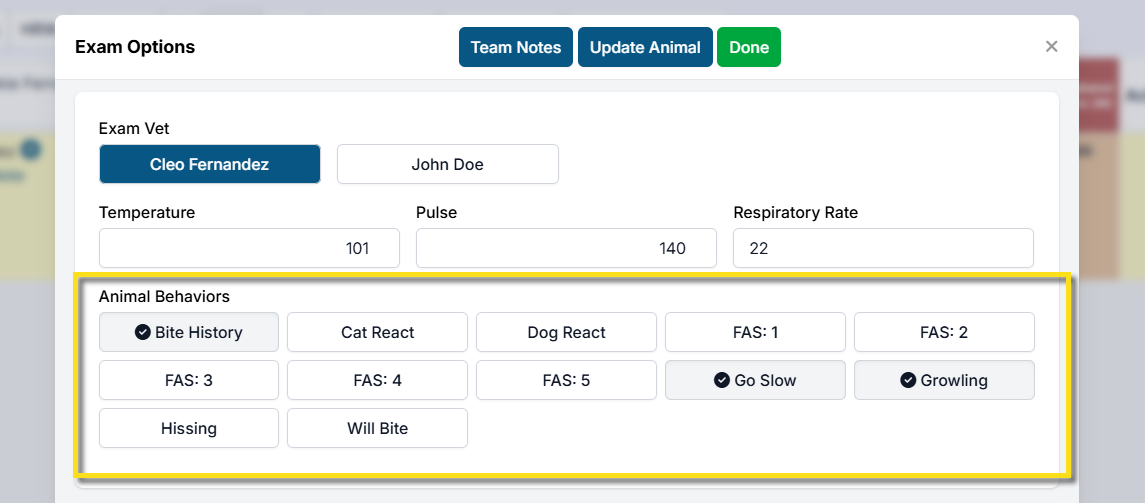This screenshot has width=1145, height=503.
Task: Uncheck the Bite History behavior
Action: 189,332
